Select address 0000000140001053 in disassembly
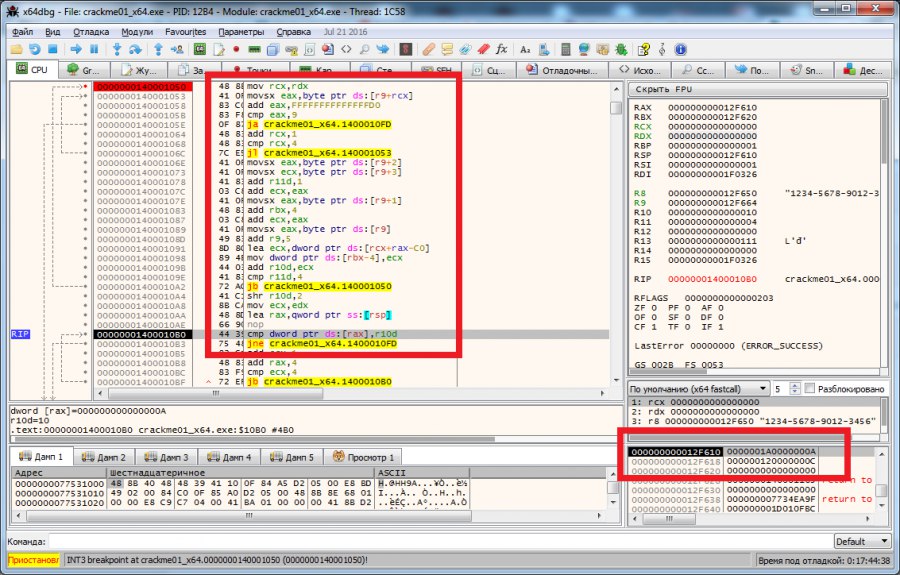 (x=141, y=96)
